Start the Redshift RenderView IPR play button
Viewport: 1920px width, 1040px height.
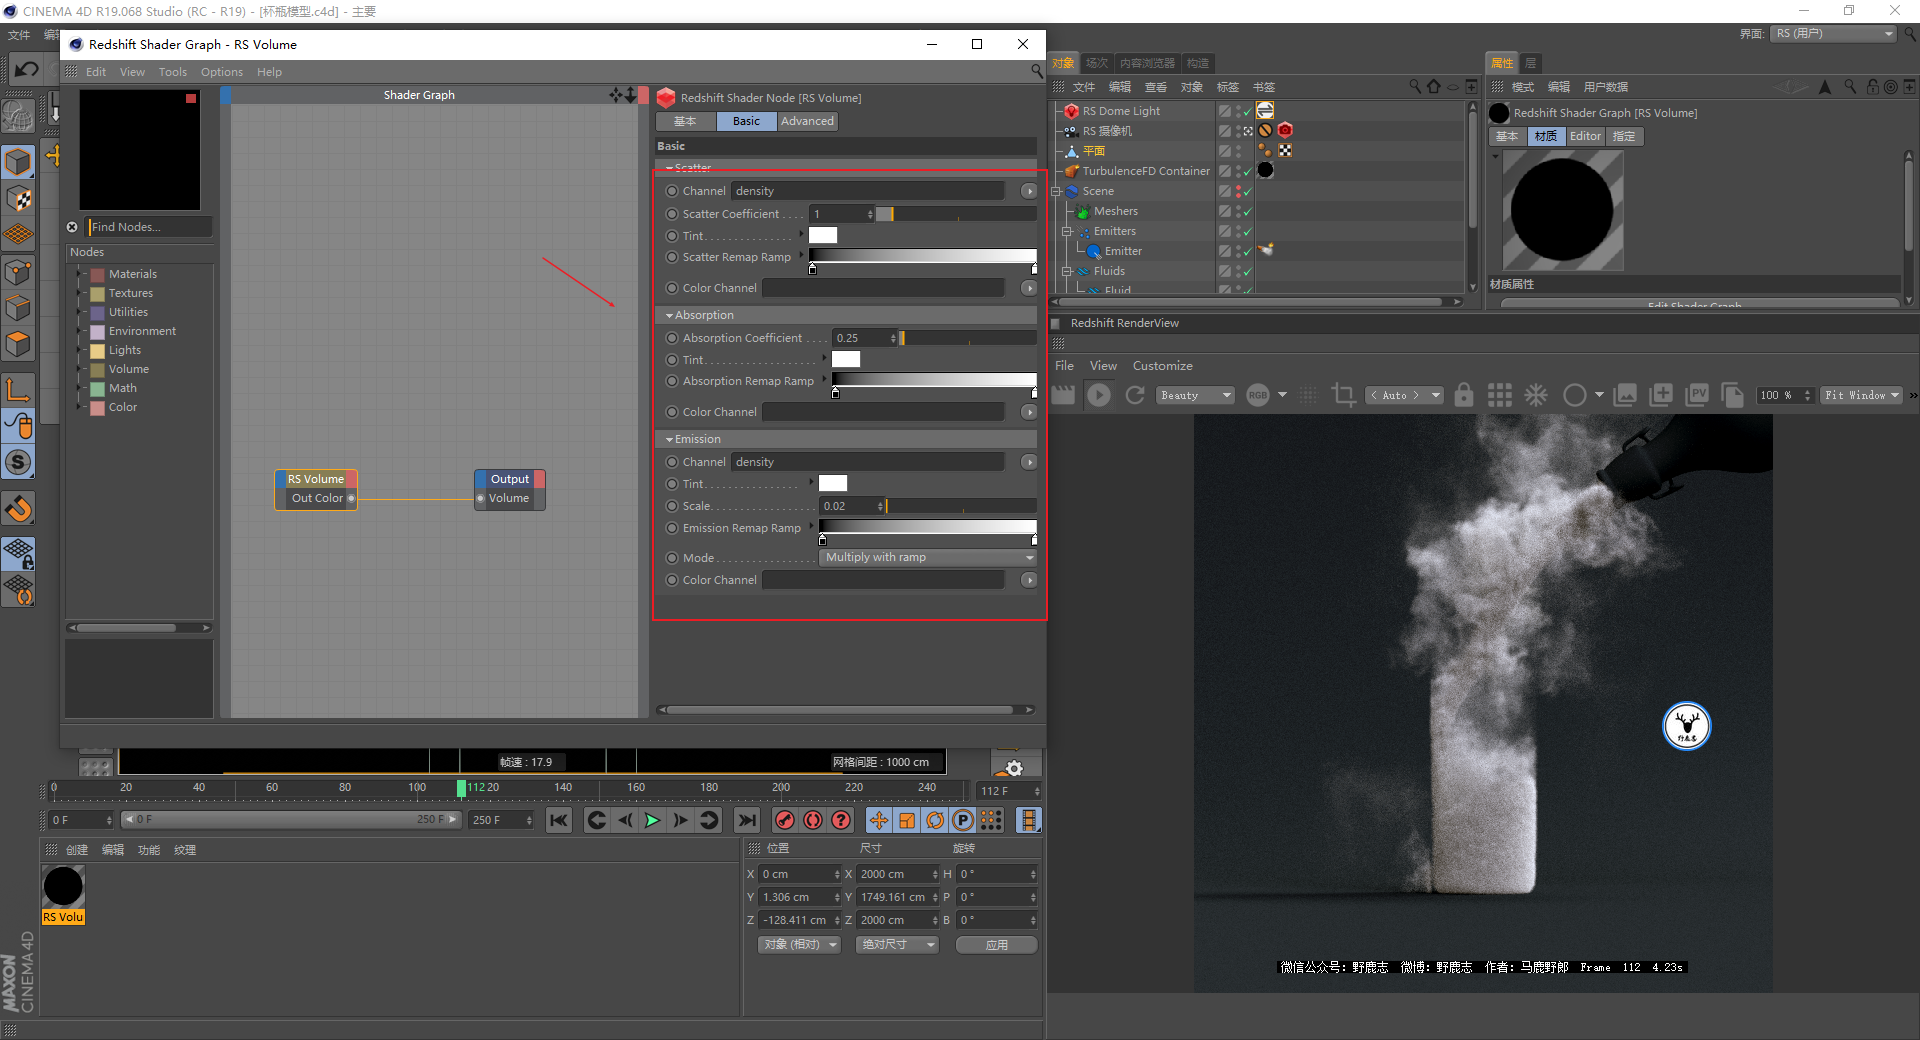click(1098, 395)
